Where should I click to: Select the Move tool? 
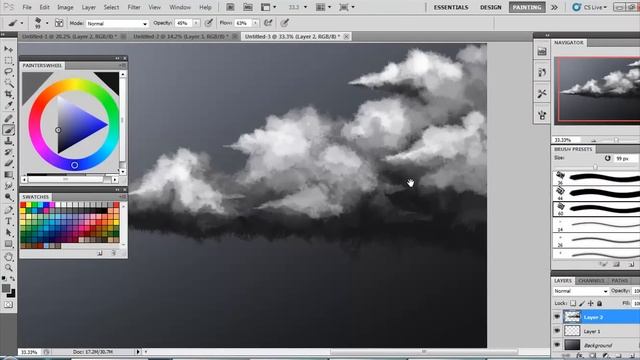click(x=8, y=49)
